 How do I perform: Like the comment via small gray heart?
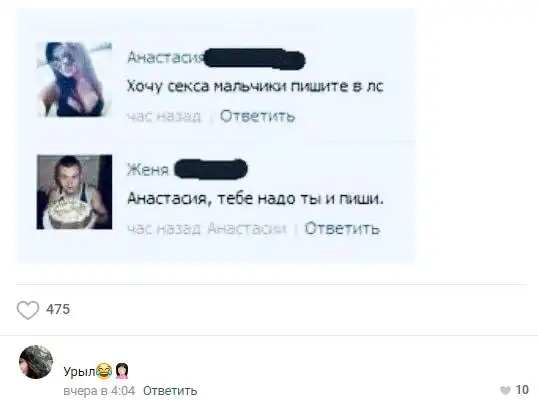tap(505, 390)
